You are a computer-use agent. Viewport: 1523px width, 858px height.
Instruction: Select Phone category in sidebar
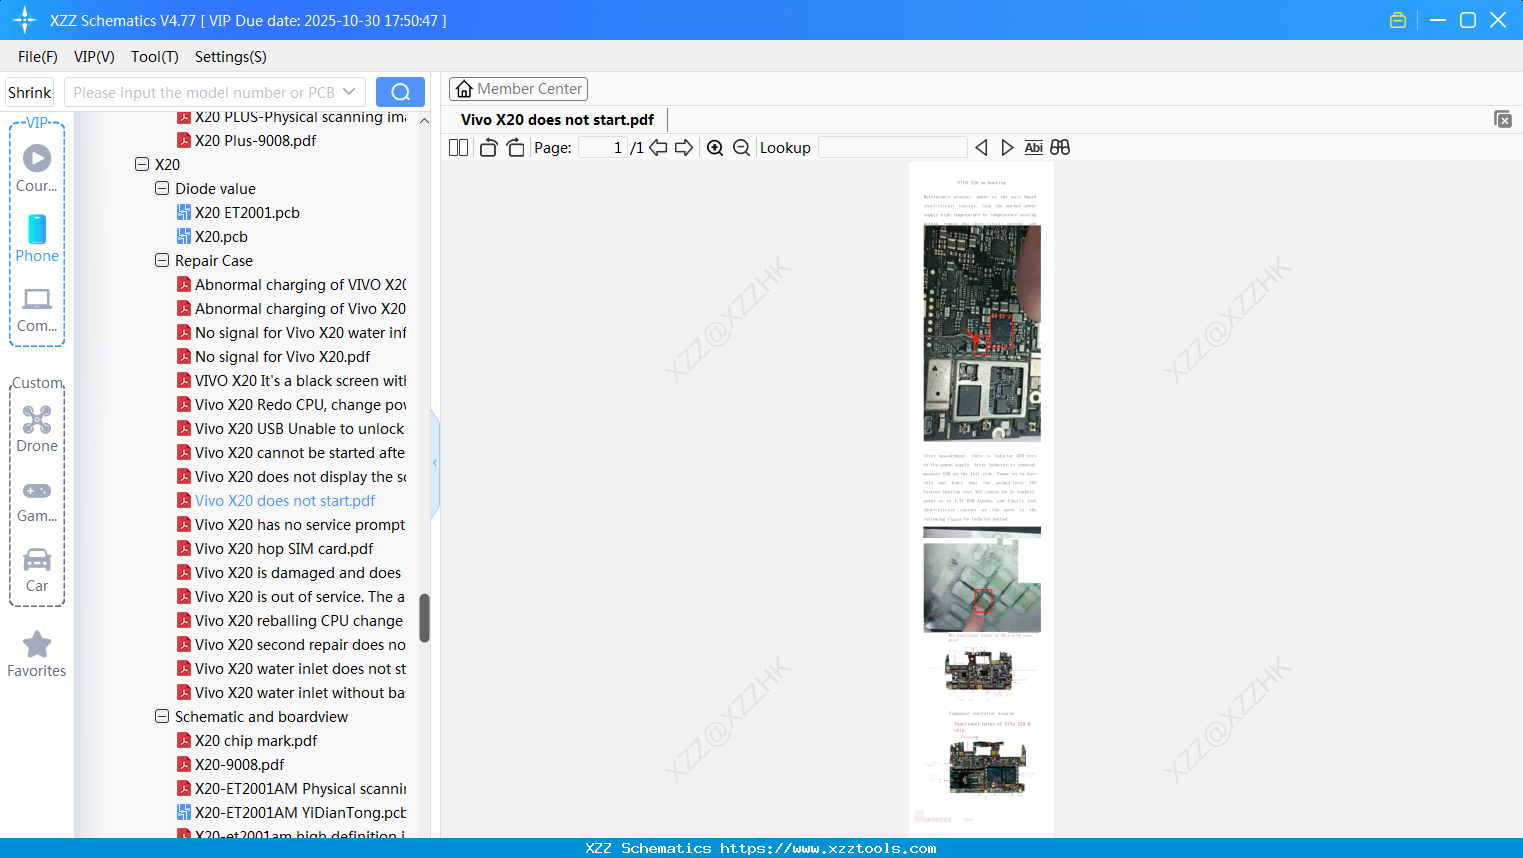[37, 239]
